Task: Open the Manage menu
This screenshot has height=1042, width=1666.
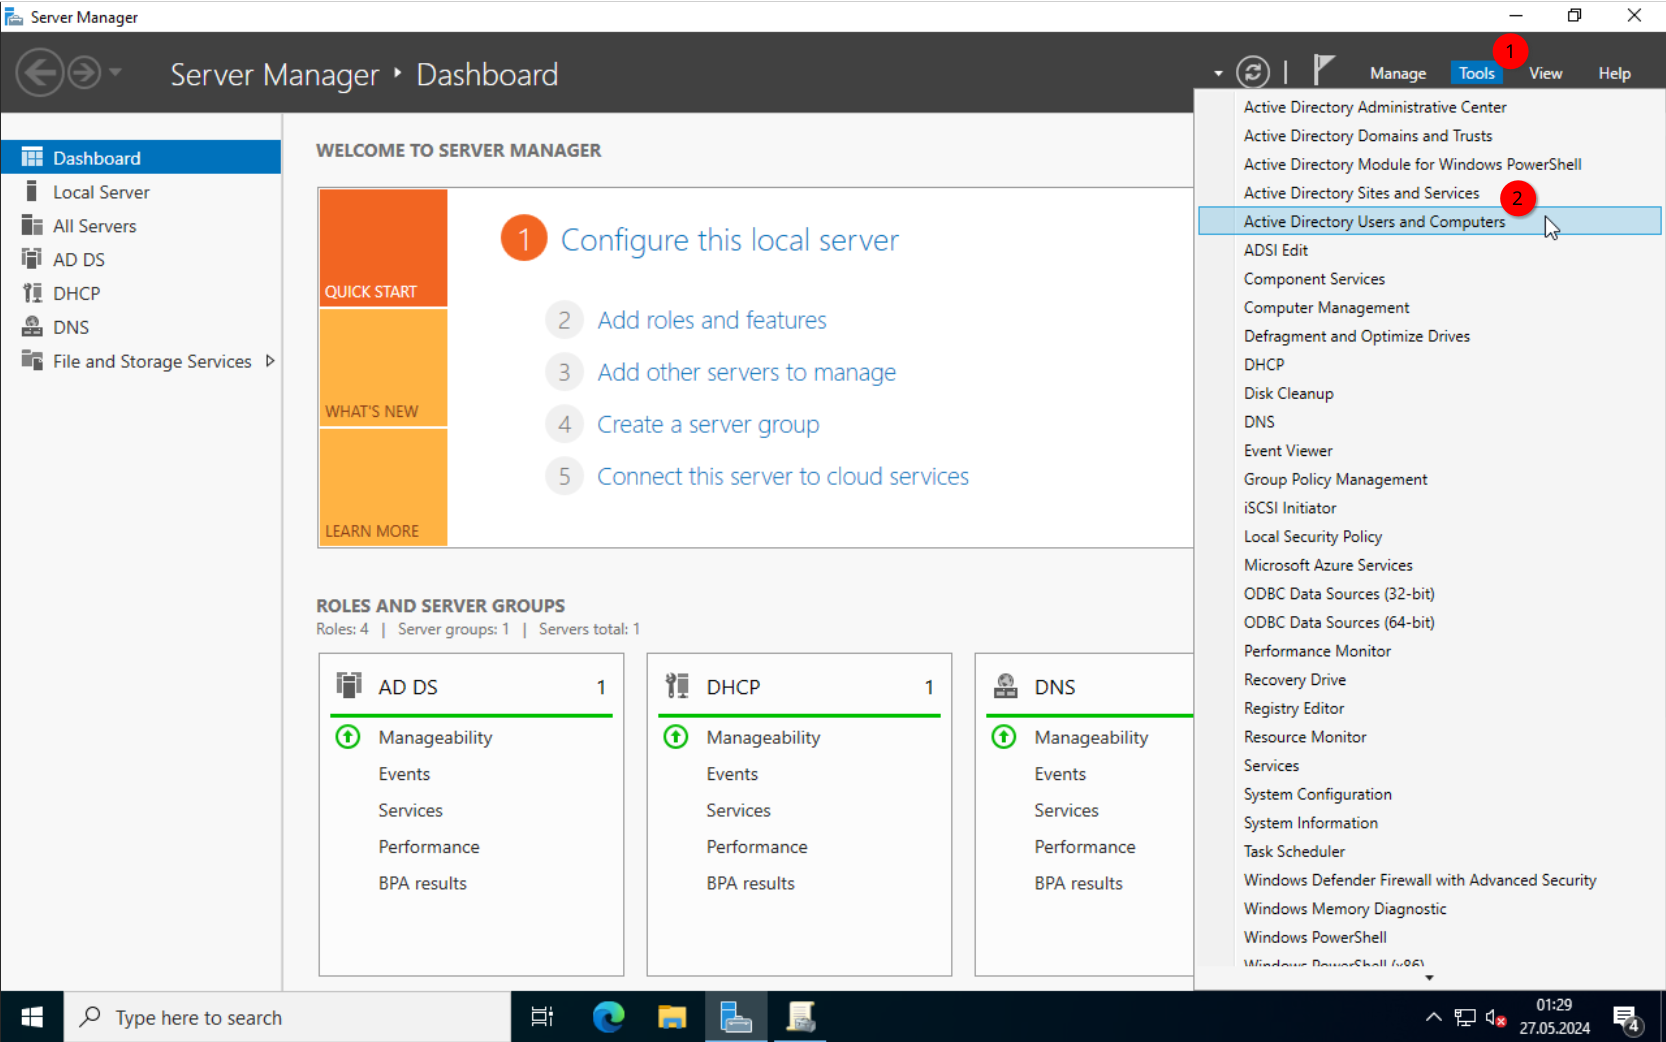Action: tap(1398, 73)
